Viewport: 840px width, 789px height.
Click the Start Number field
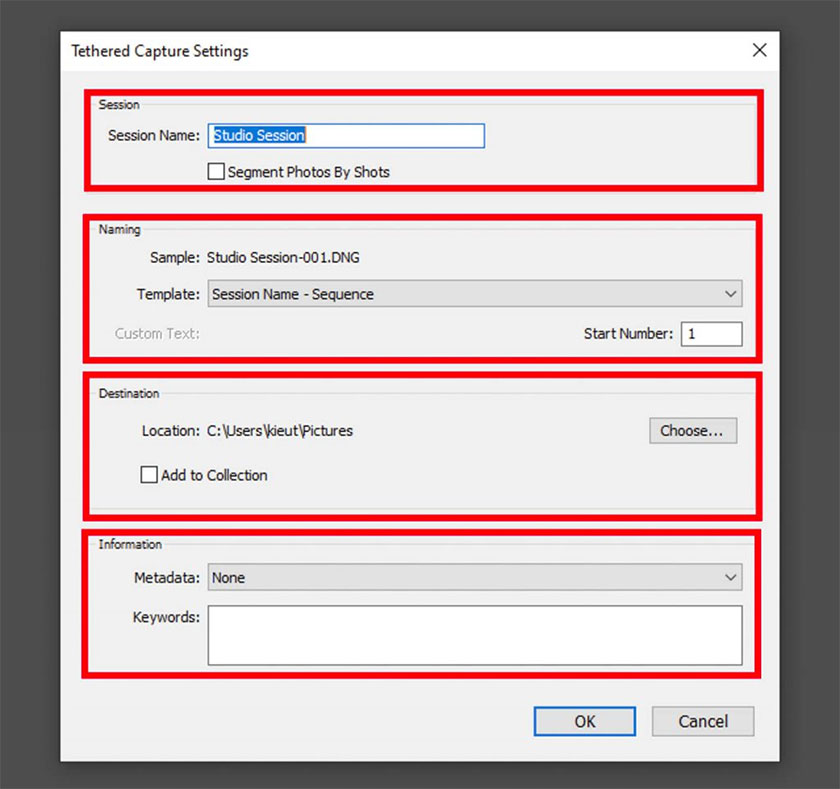pyautogui.click(x=711, y=334)
